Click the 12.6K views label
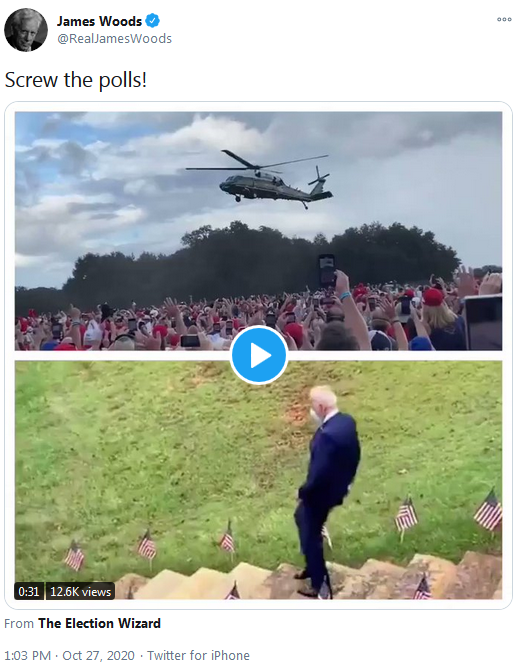The height and width of the screenshot is (668, 515). click(x=80, y=591)
